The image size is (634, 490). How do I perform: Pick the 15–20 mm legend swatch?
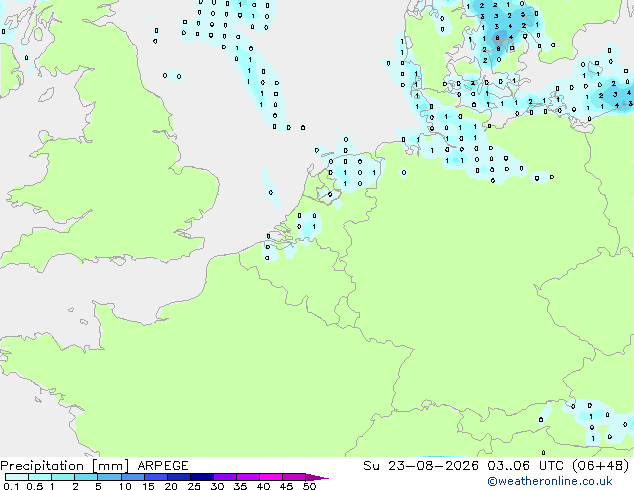tap(156, 477)
